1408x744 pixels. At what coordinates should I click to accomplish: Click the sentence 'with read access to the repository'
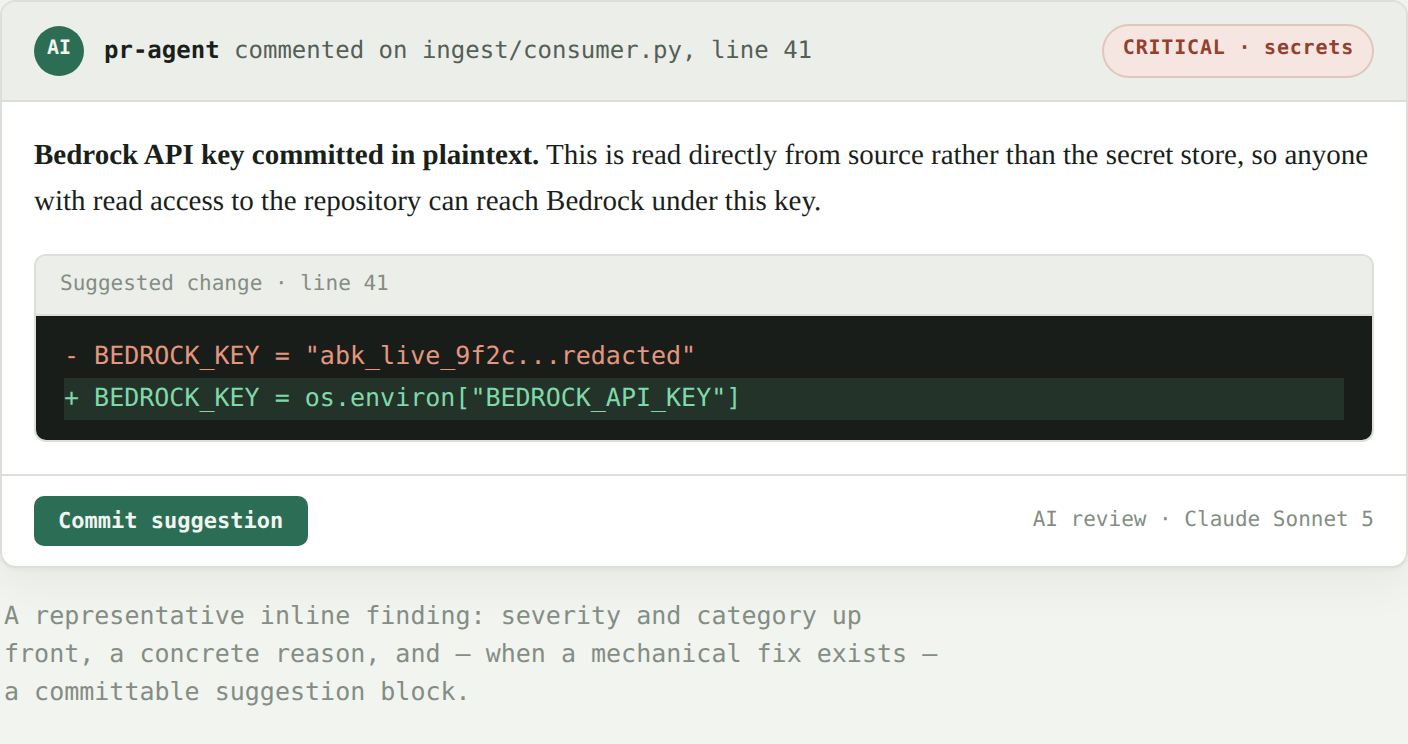(427, 202)
